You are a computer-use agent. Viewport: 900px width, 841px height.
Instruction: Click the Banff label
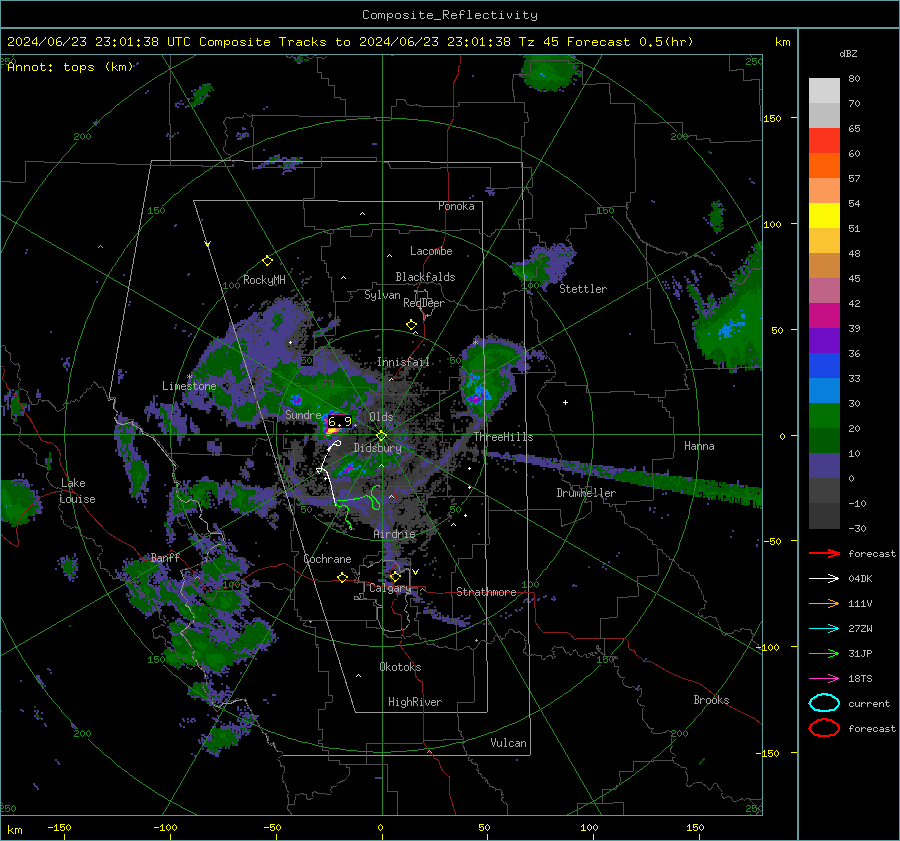tap(165, 557)
